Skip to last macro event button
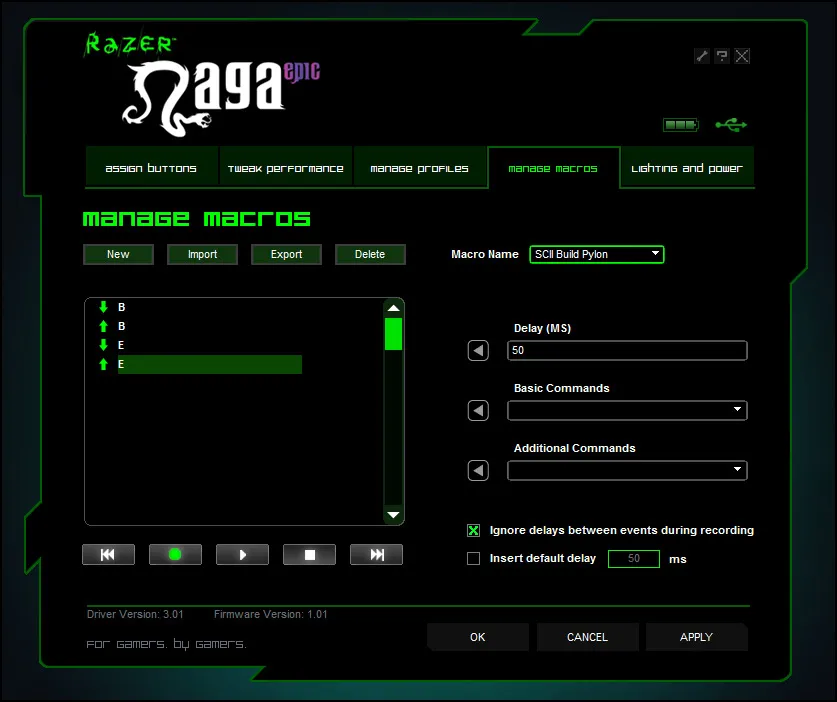Viewport: 837px width, 702px height. 376,555
